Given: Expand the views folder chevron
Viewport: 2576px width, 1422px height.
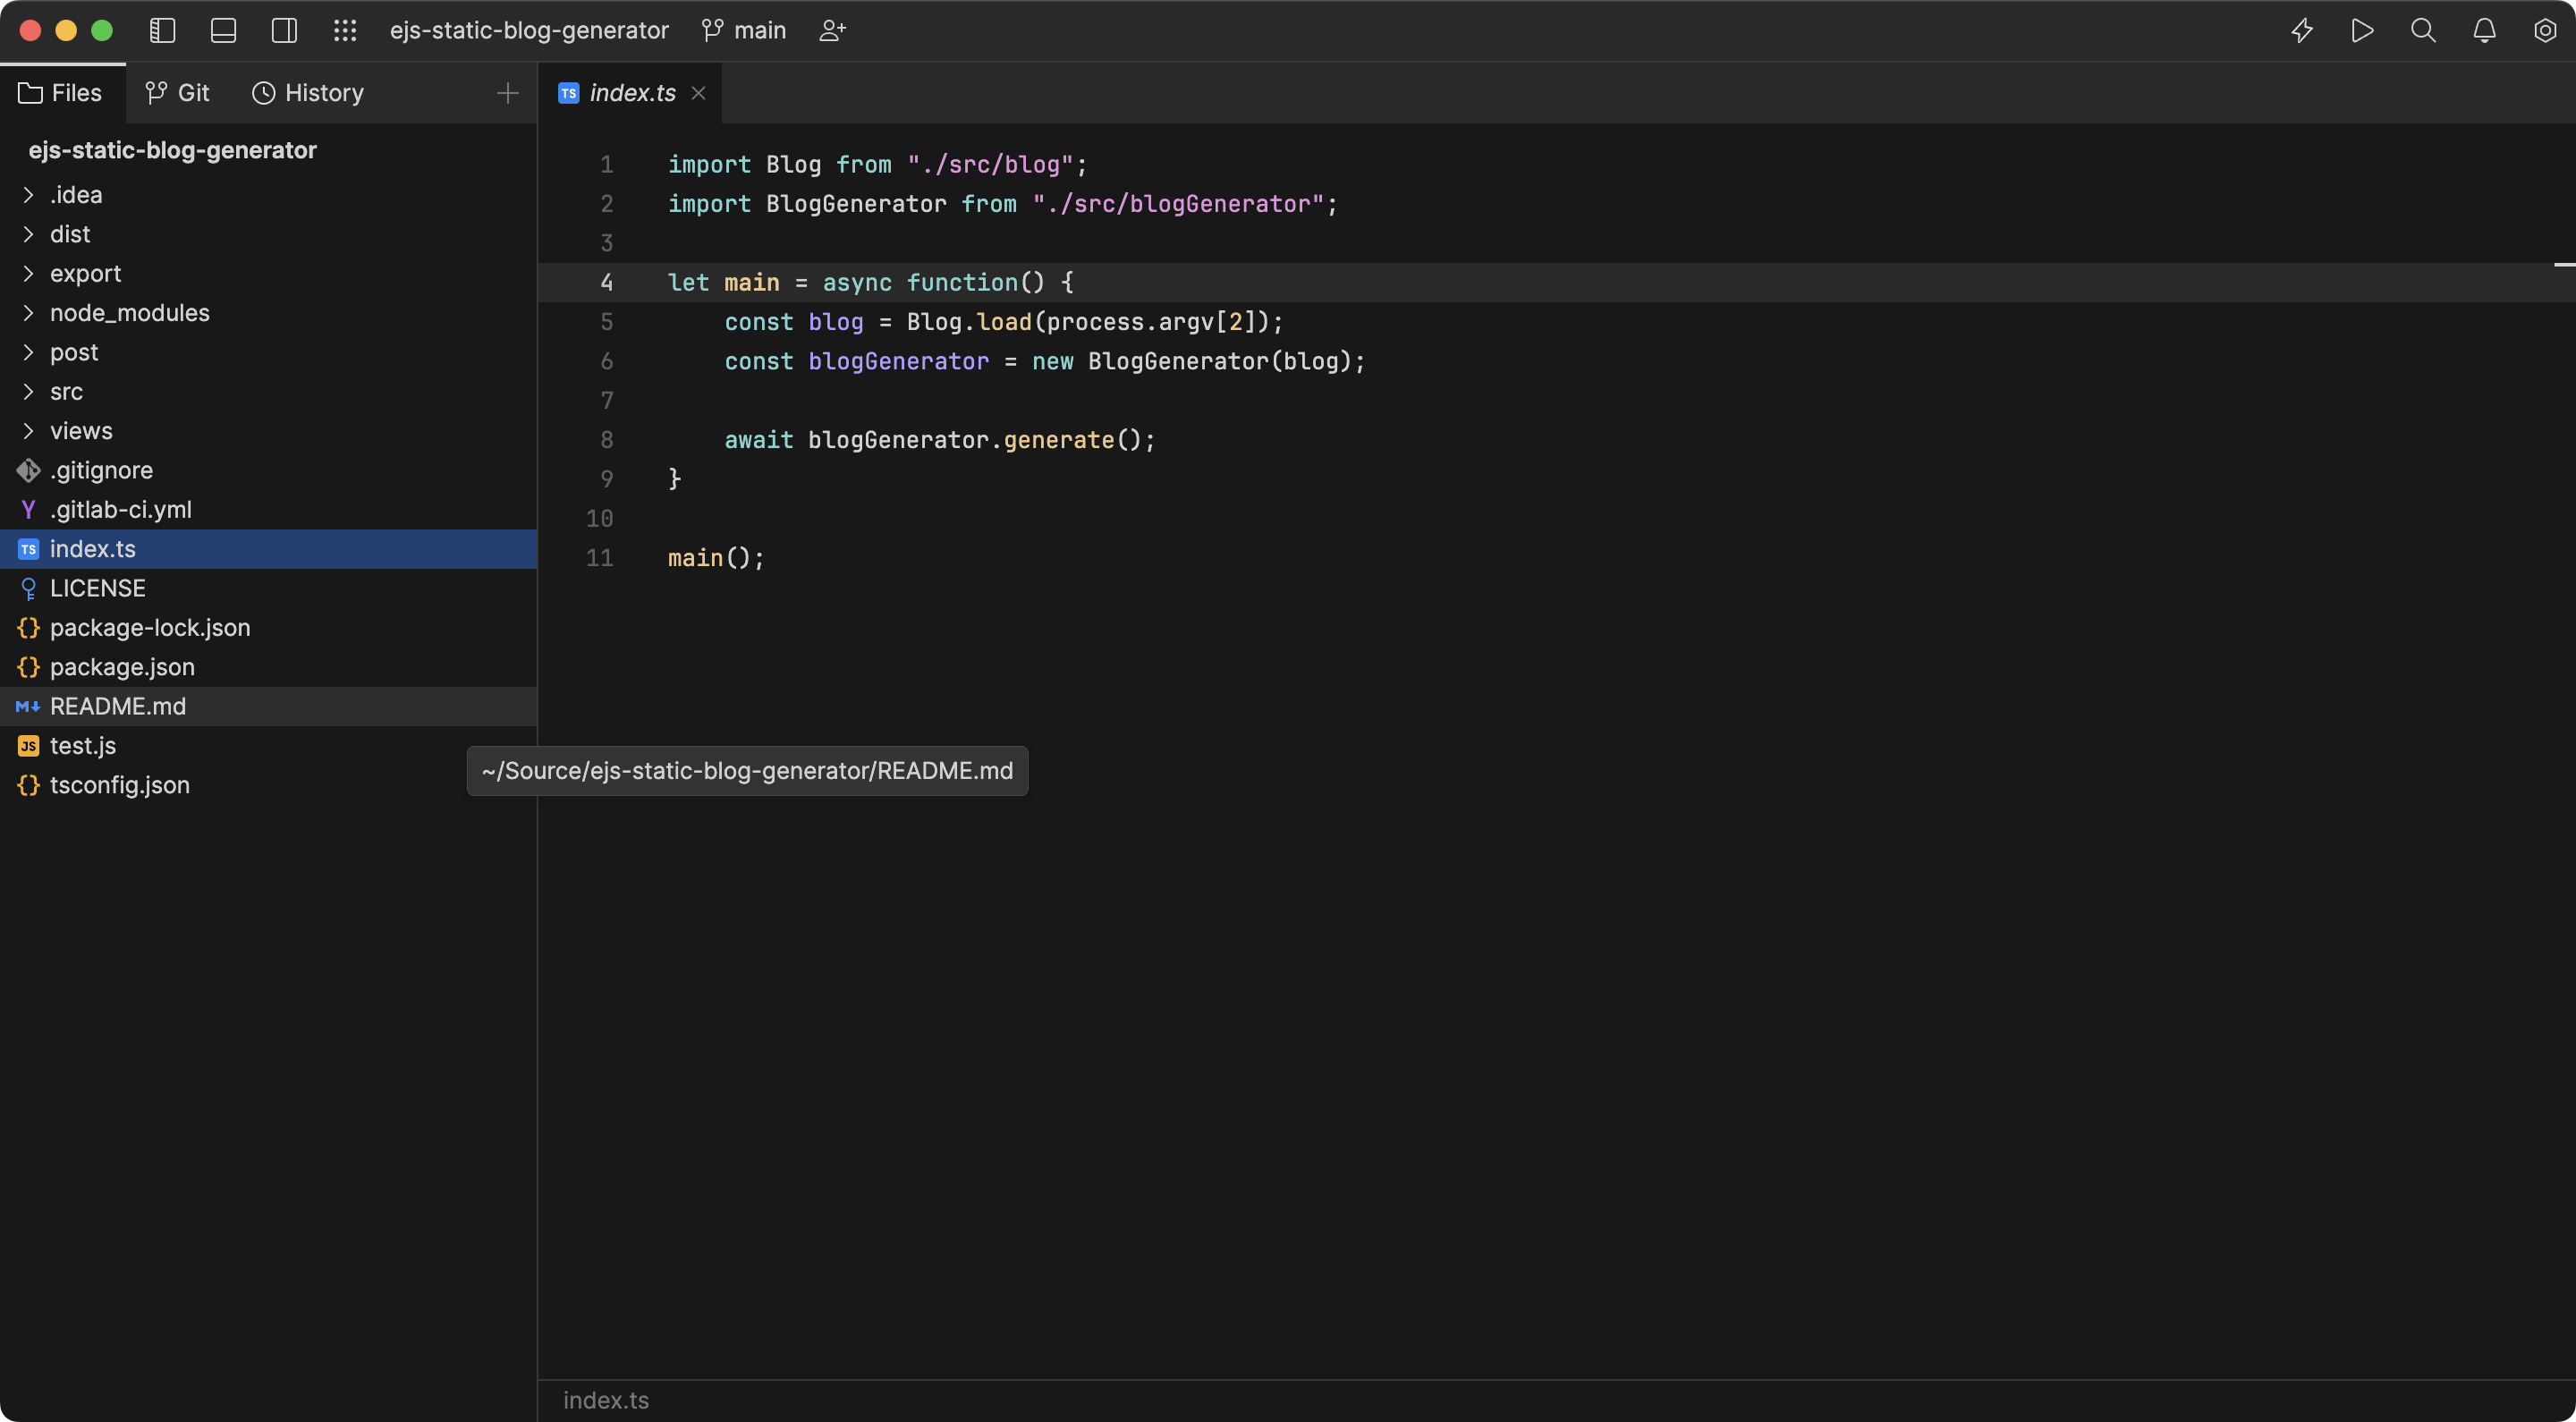Looking at the screenshot, I should (x=29, y=431).
